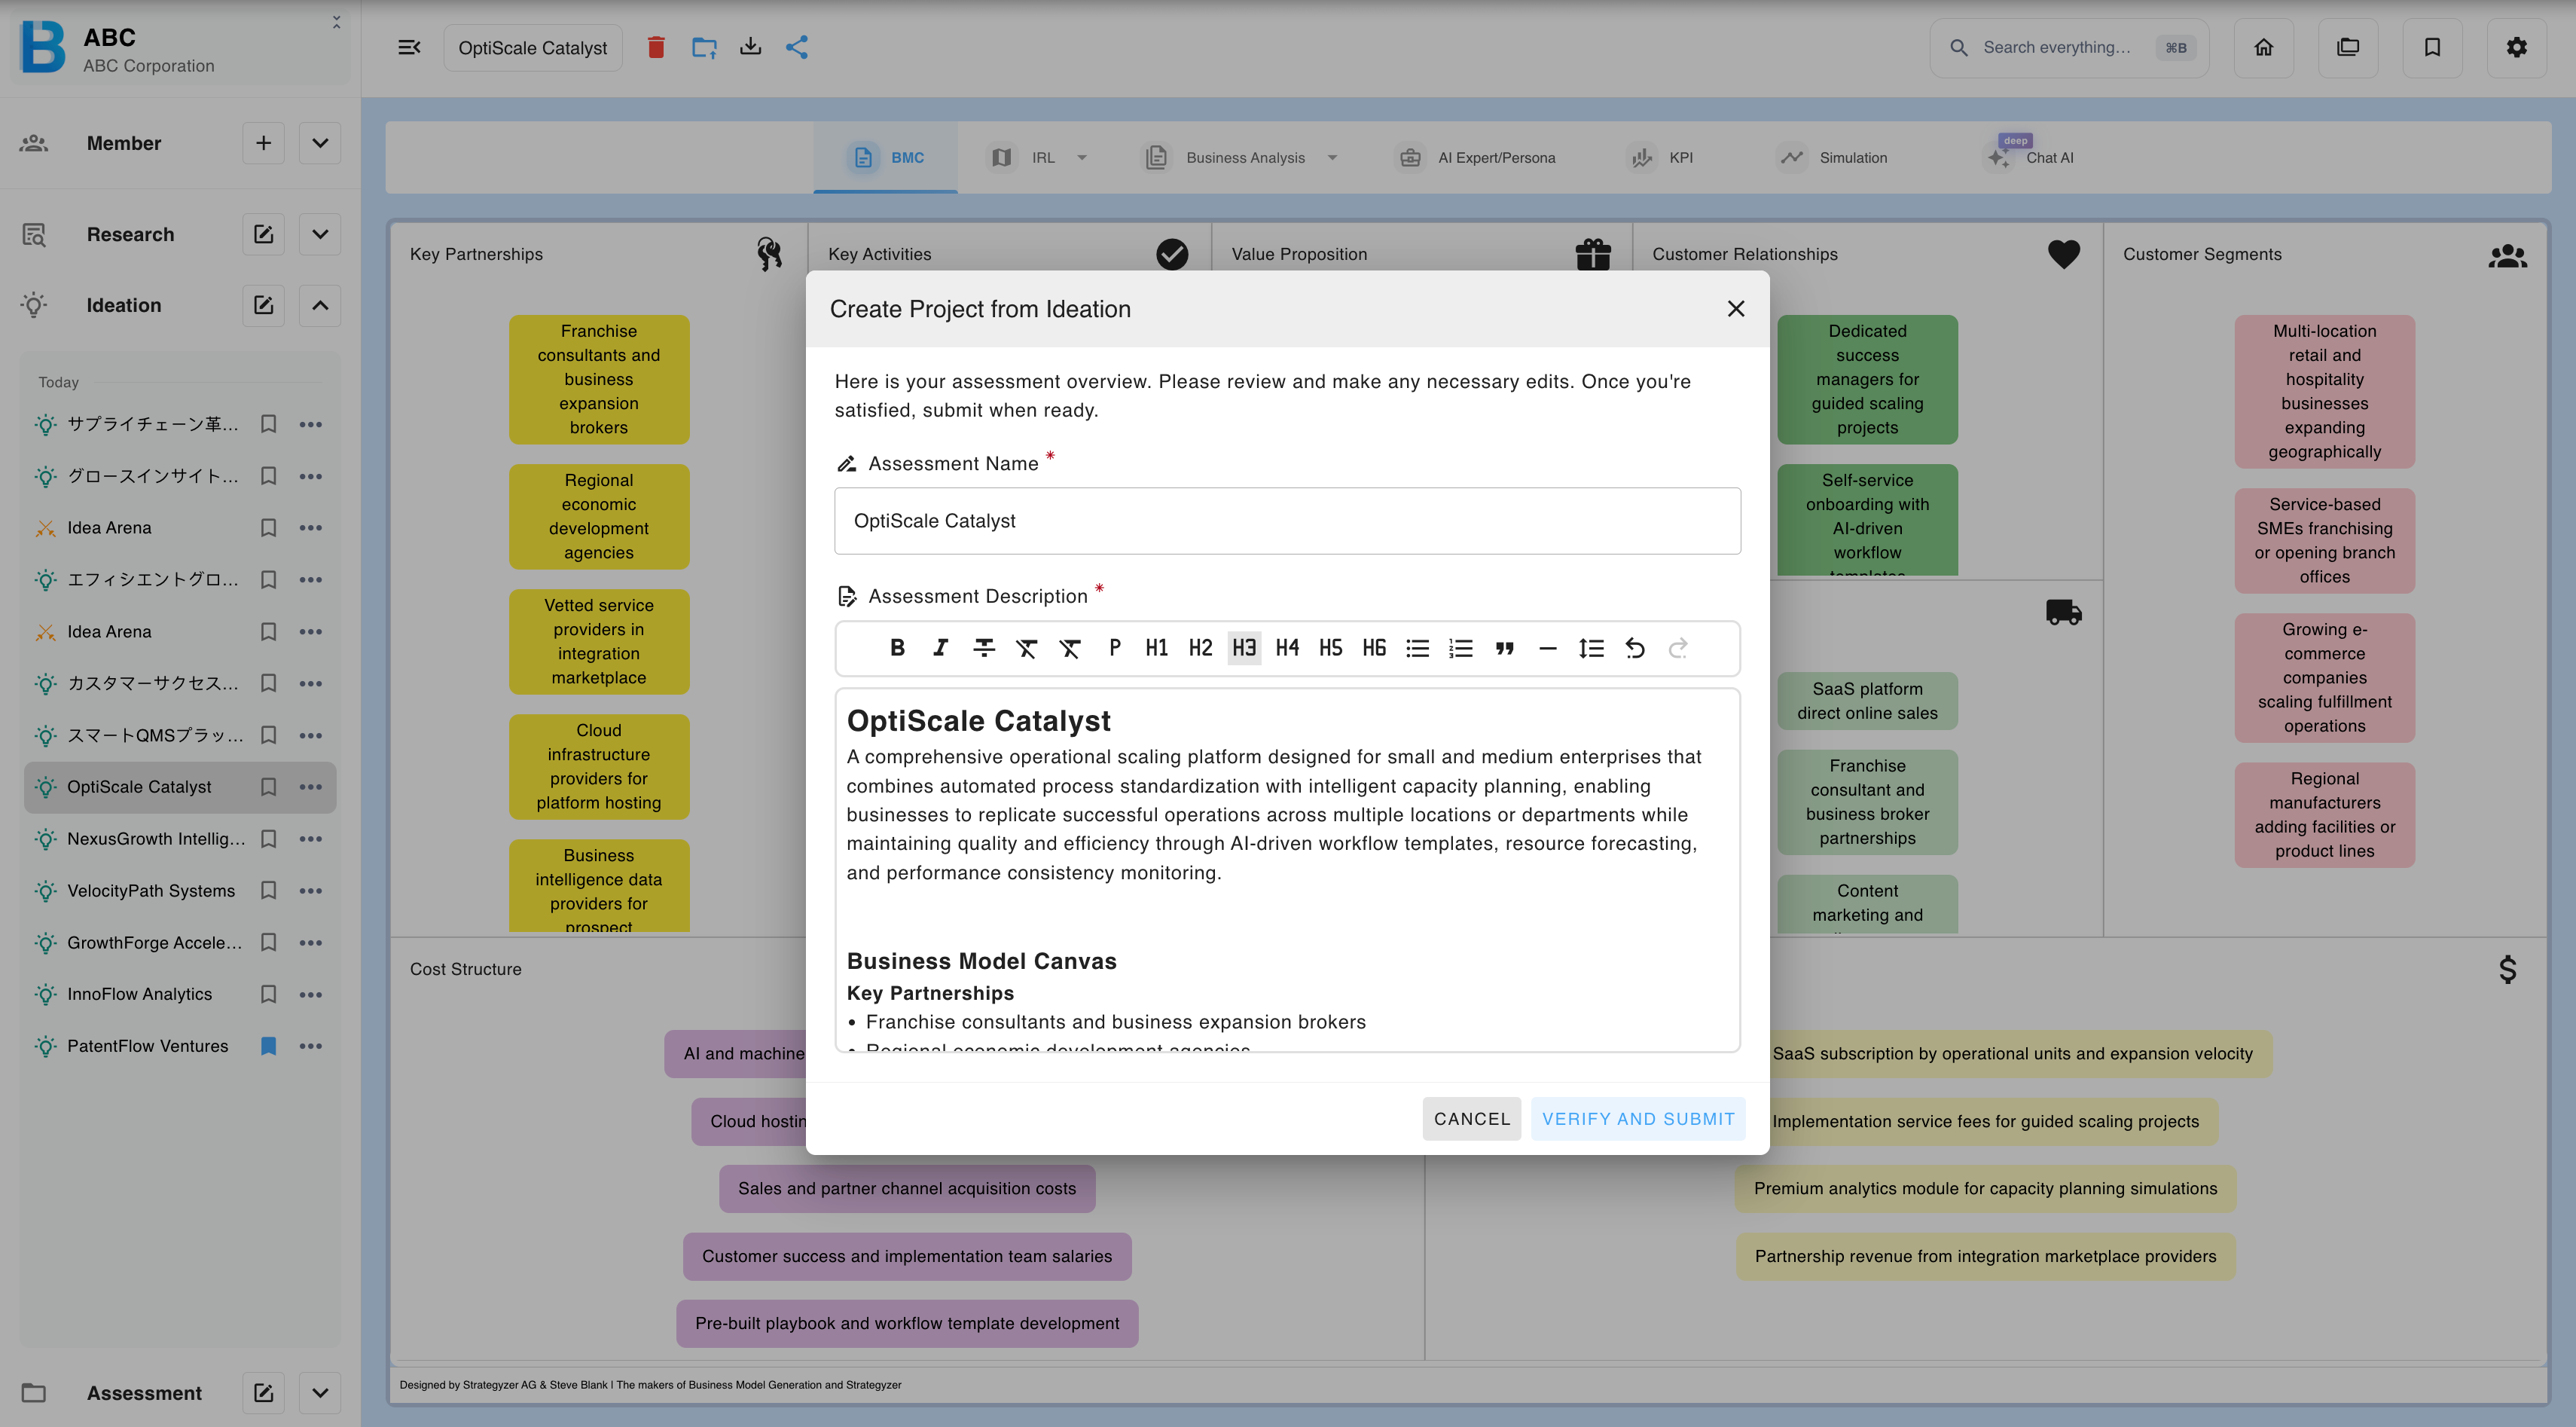Apply H5 heading style
Viewport: 2576px width, 1427px height.
coord(1330,648)
